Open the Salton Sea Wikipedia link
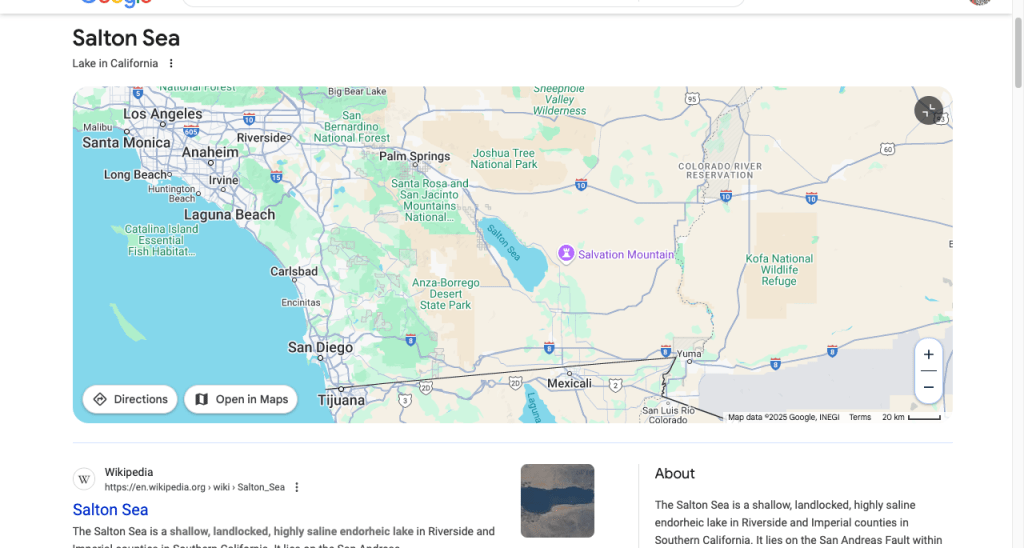1024x548 pixels. (110, 510)
